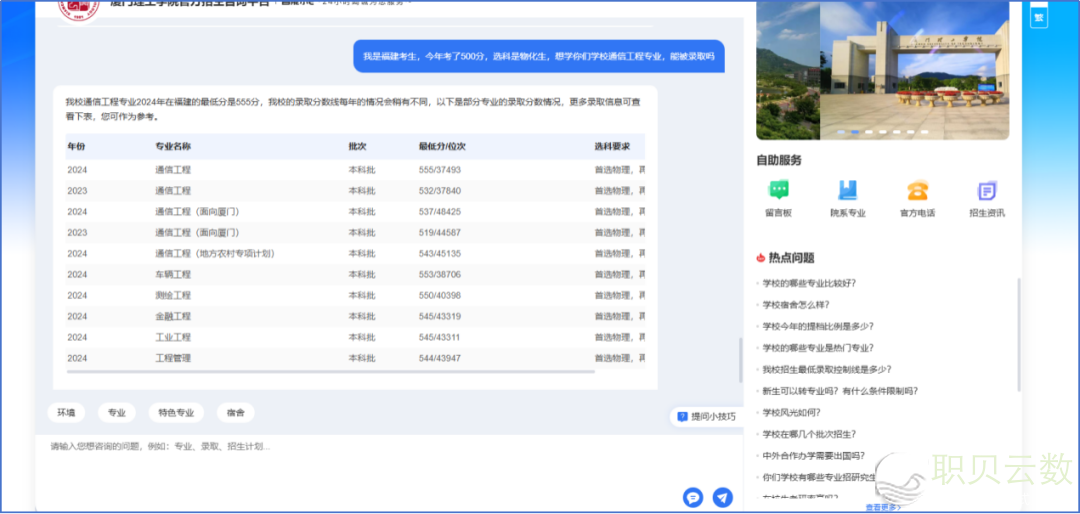Click the chat area vertical scrollbar
Screen dimensions: 1080x514
pyautogui.click(x=740, y=360)
